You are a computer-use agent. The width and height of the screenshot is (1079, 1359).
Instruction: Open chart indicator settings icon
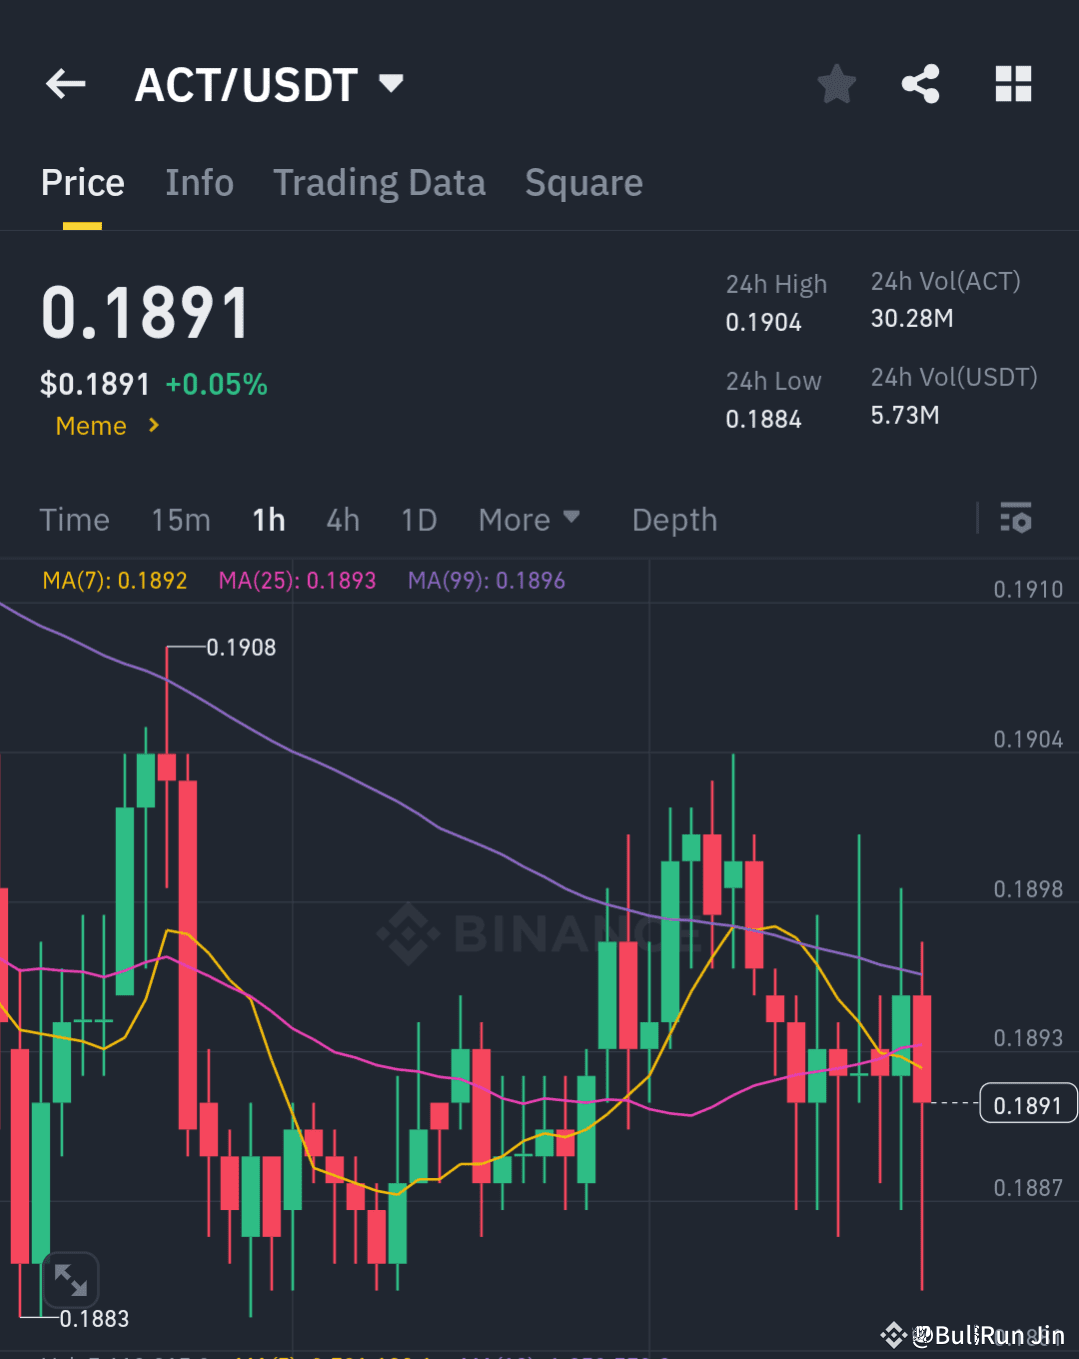click(1016, 518)
